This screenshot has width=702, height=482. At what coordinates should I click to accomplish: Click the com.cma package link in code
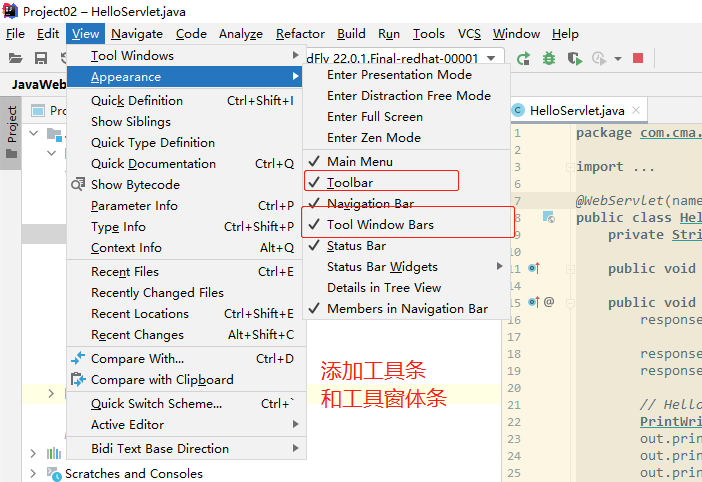click(x=670, y=133)
